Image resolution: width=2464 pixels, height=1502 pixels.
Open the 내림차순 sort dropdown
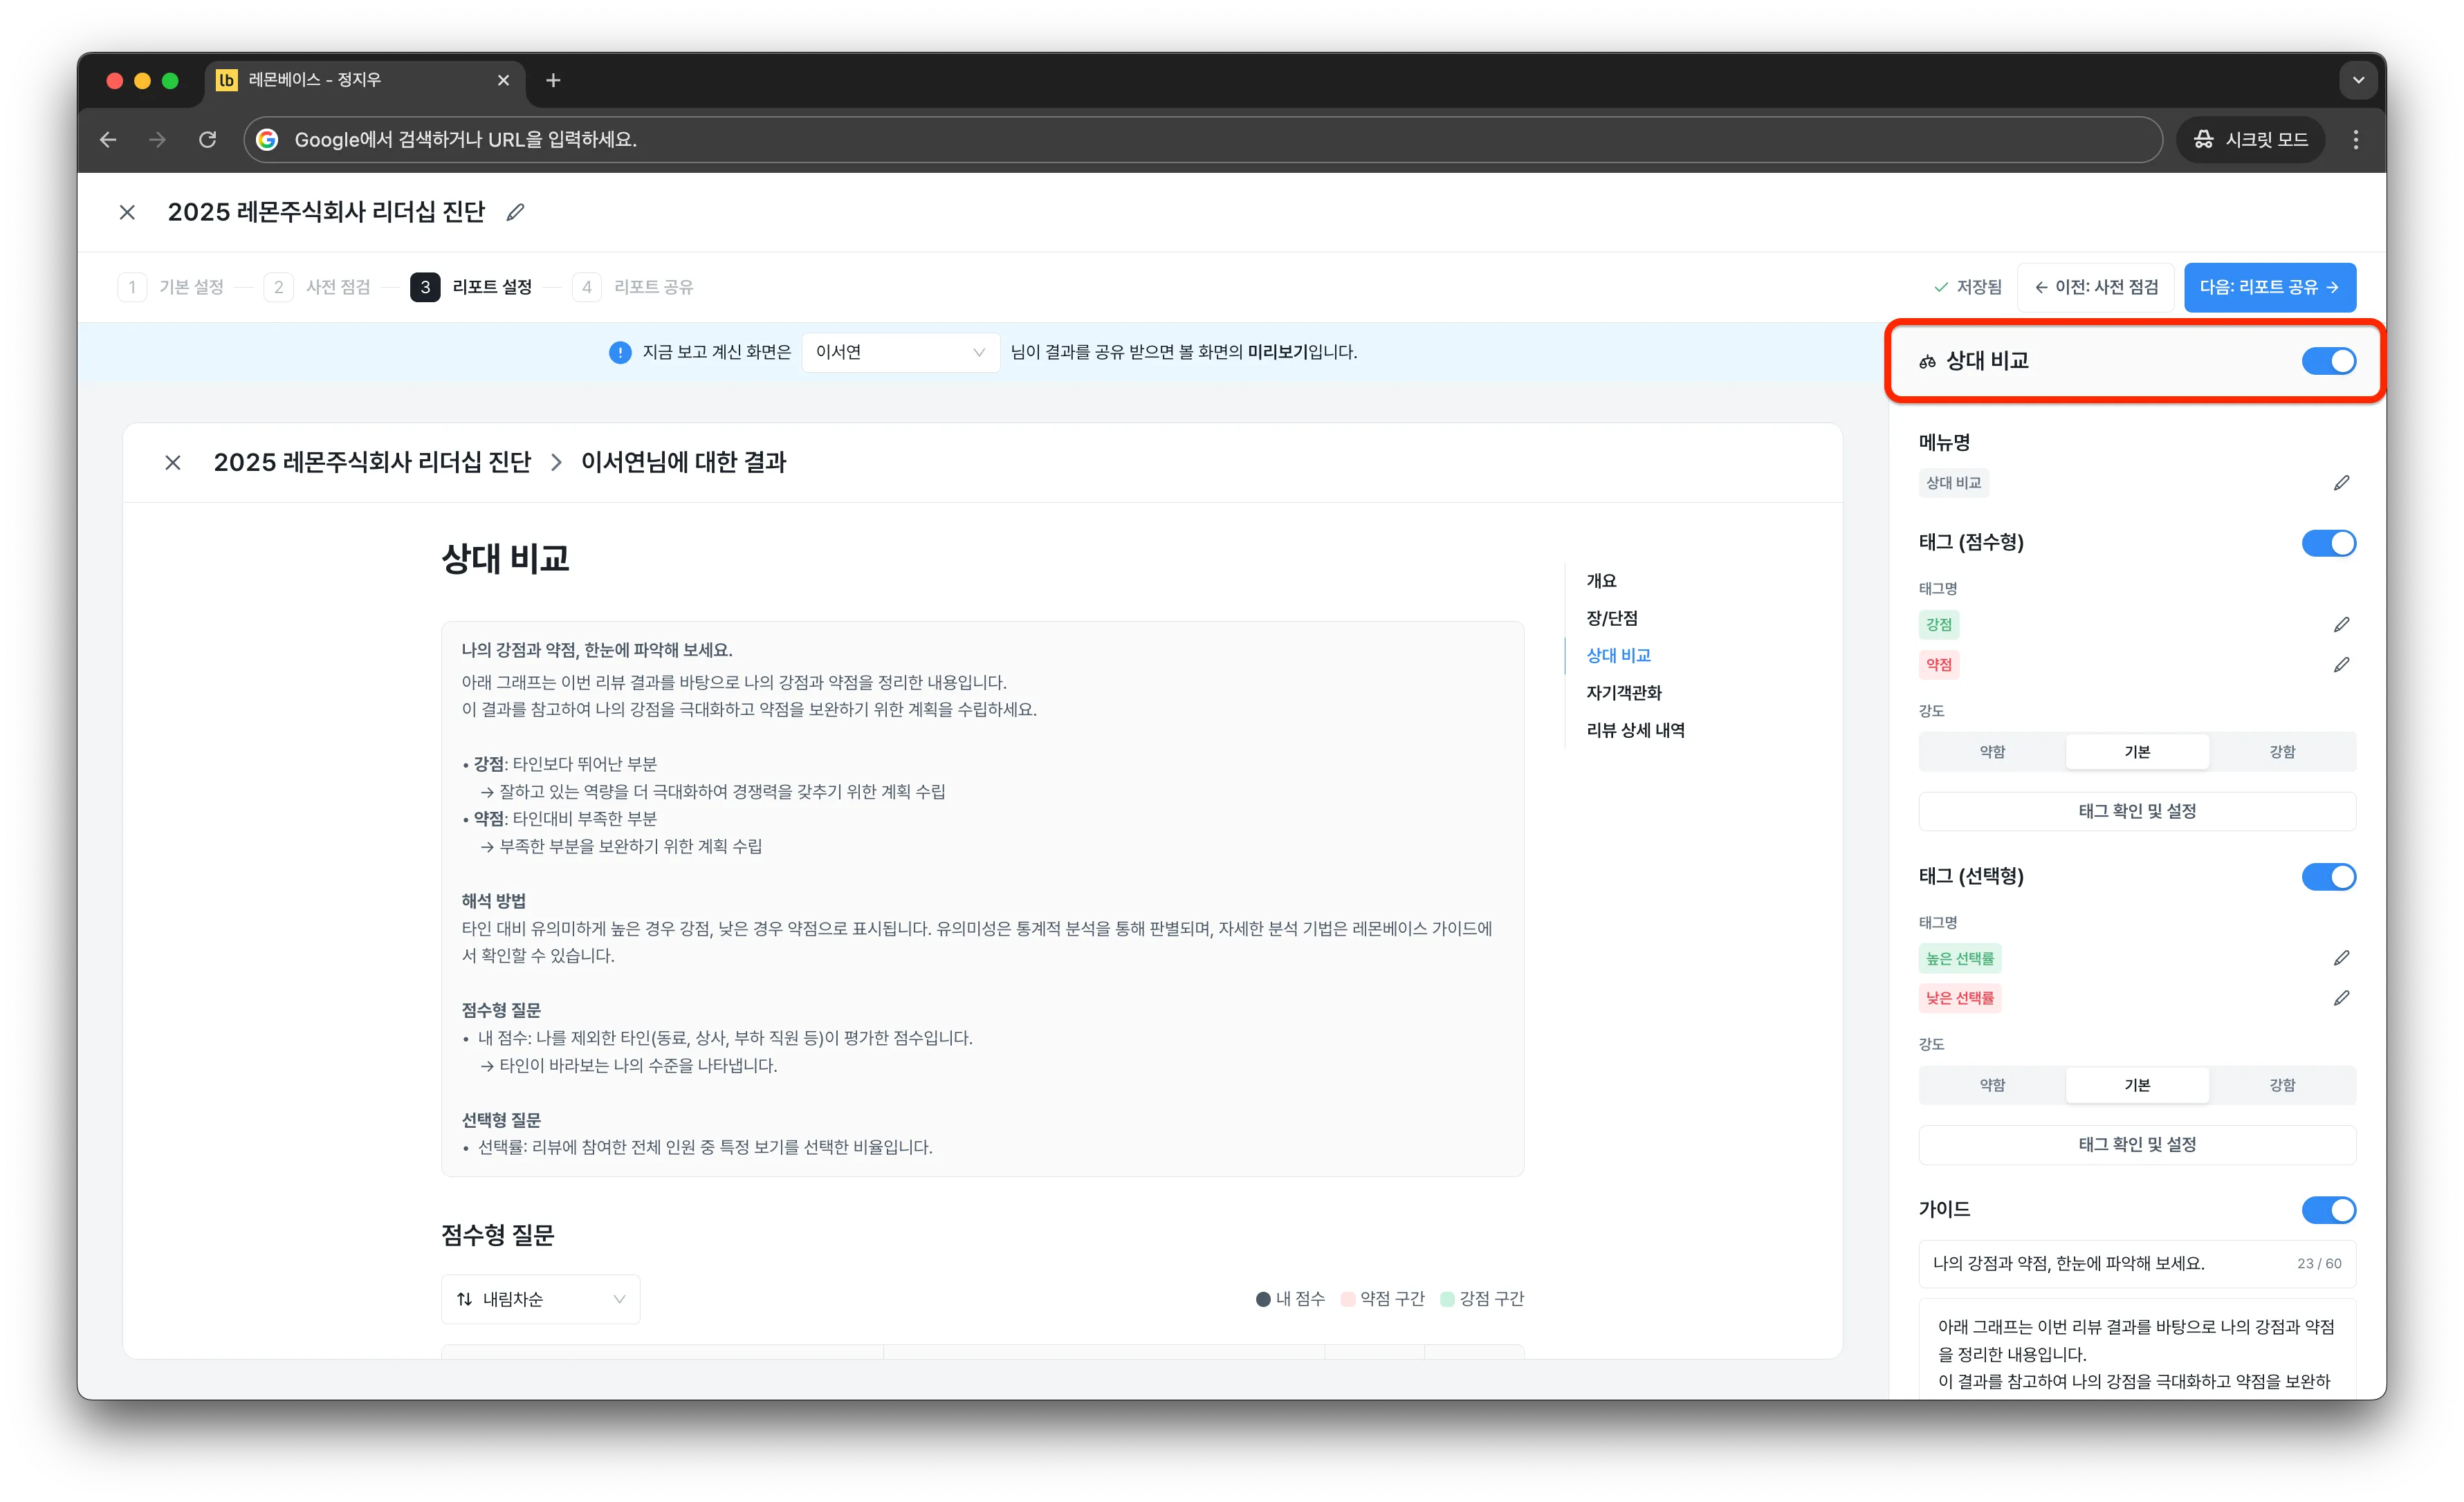point(540,1299)
